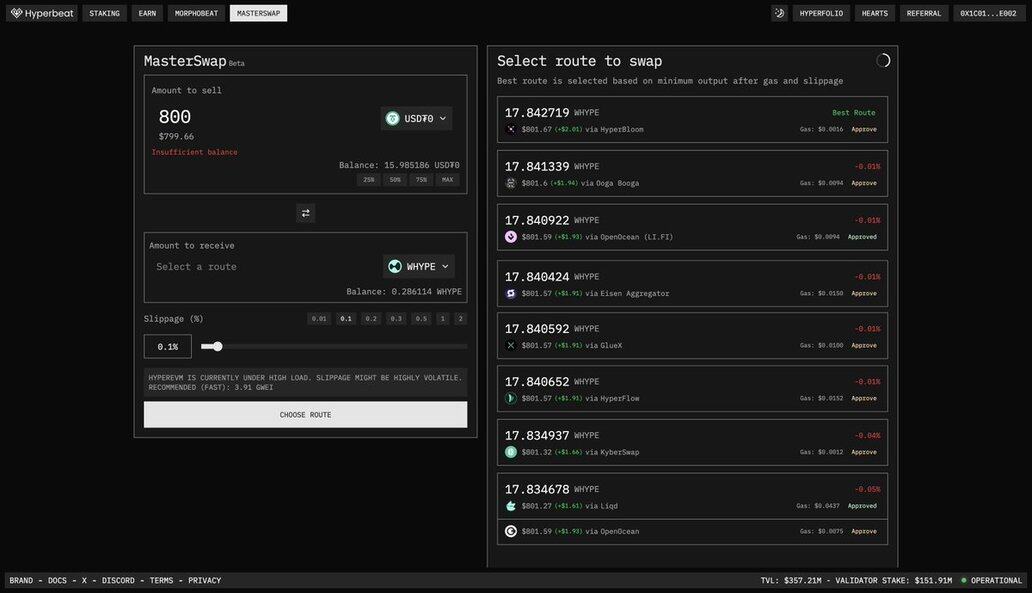Select the 0.1 slippage preset
Viewport: 1032px width, 593px height.
pyautogui.click(x=346, y=319)
